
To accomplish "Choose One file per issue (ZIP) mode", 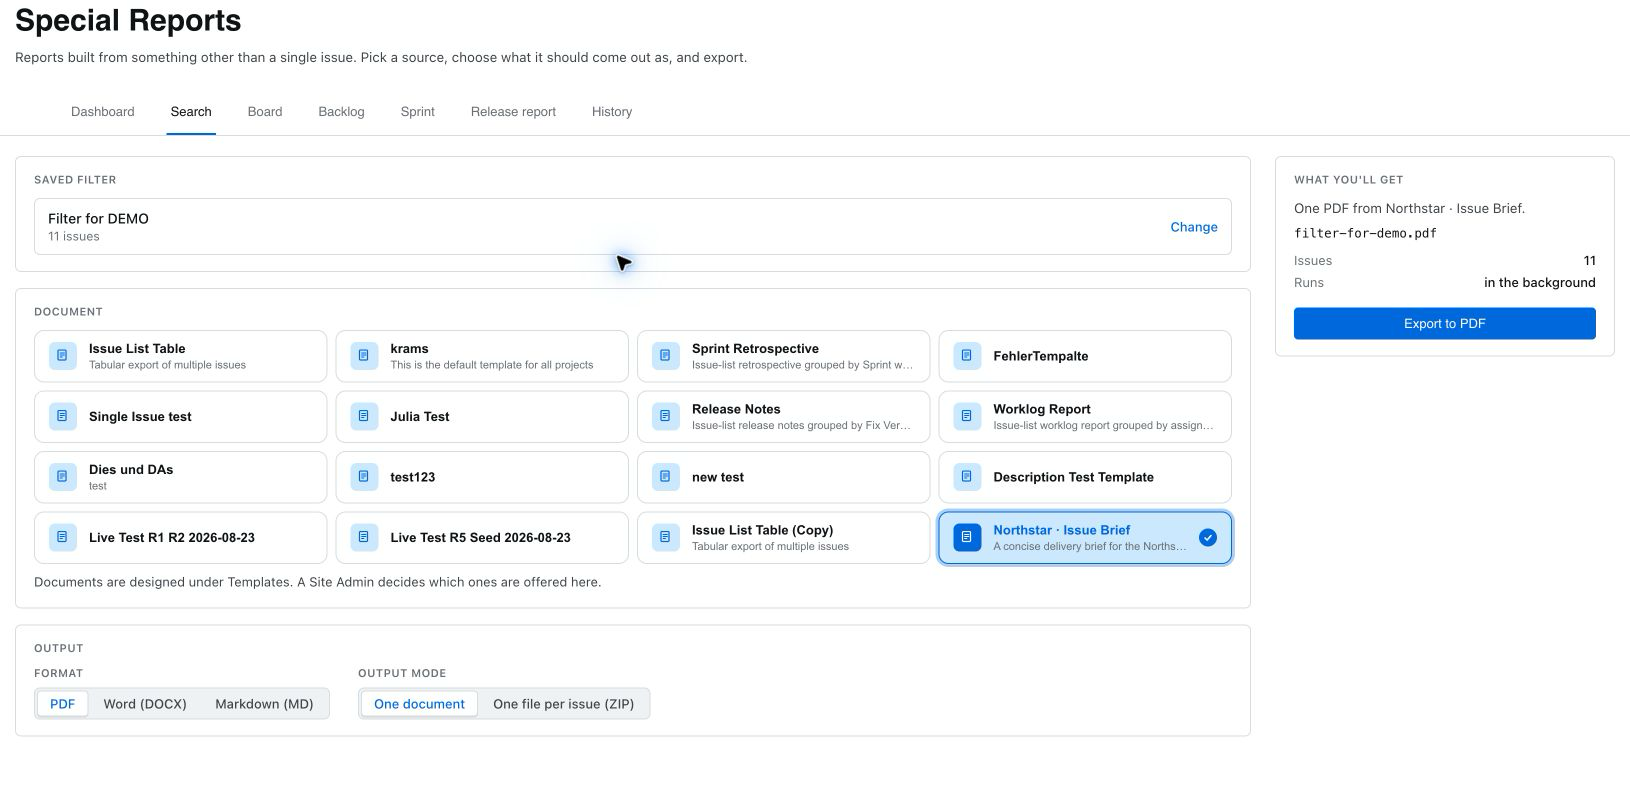I will point(563,704).
